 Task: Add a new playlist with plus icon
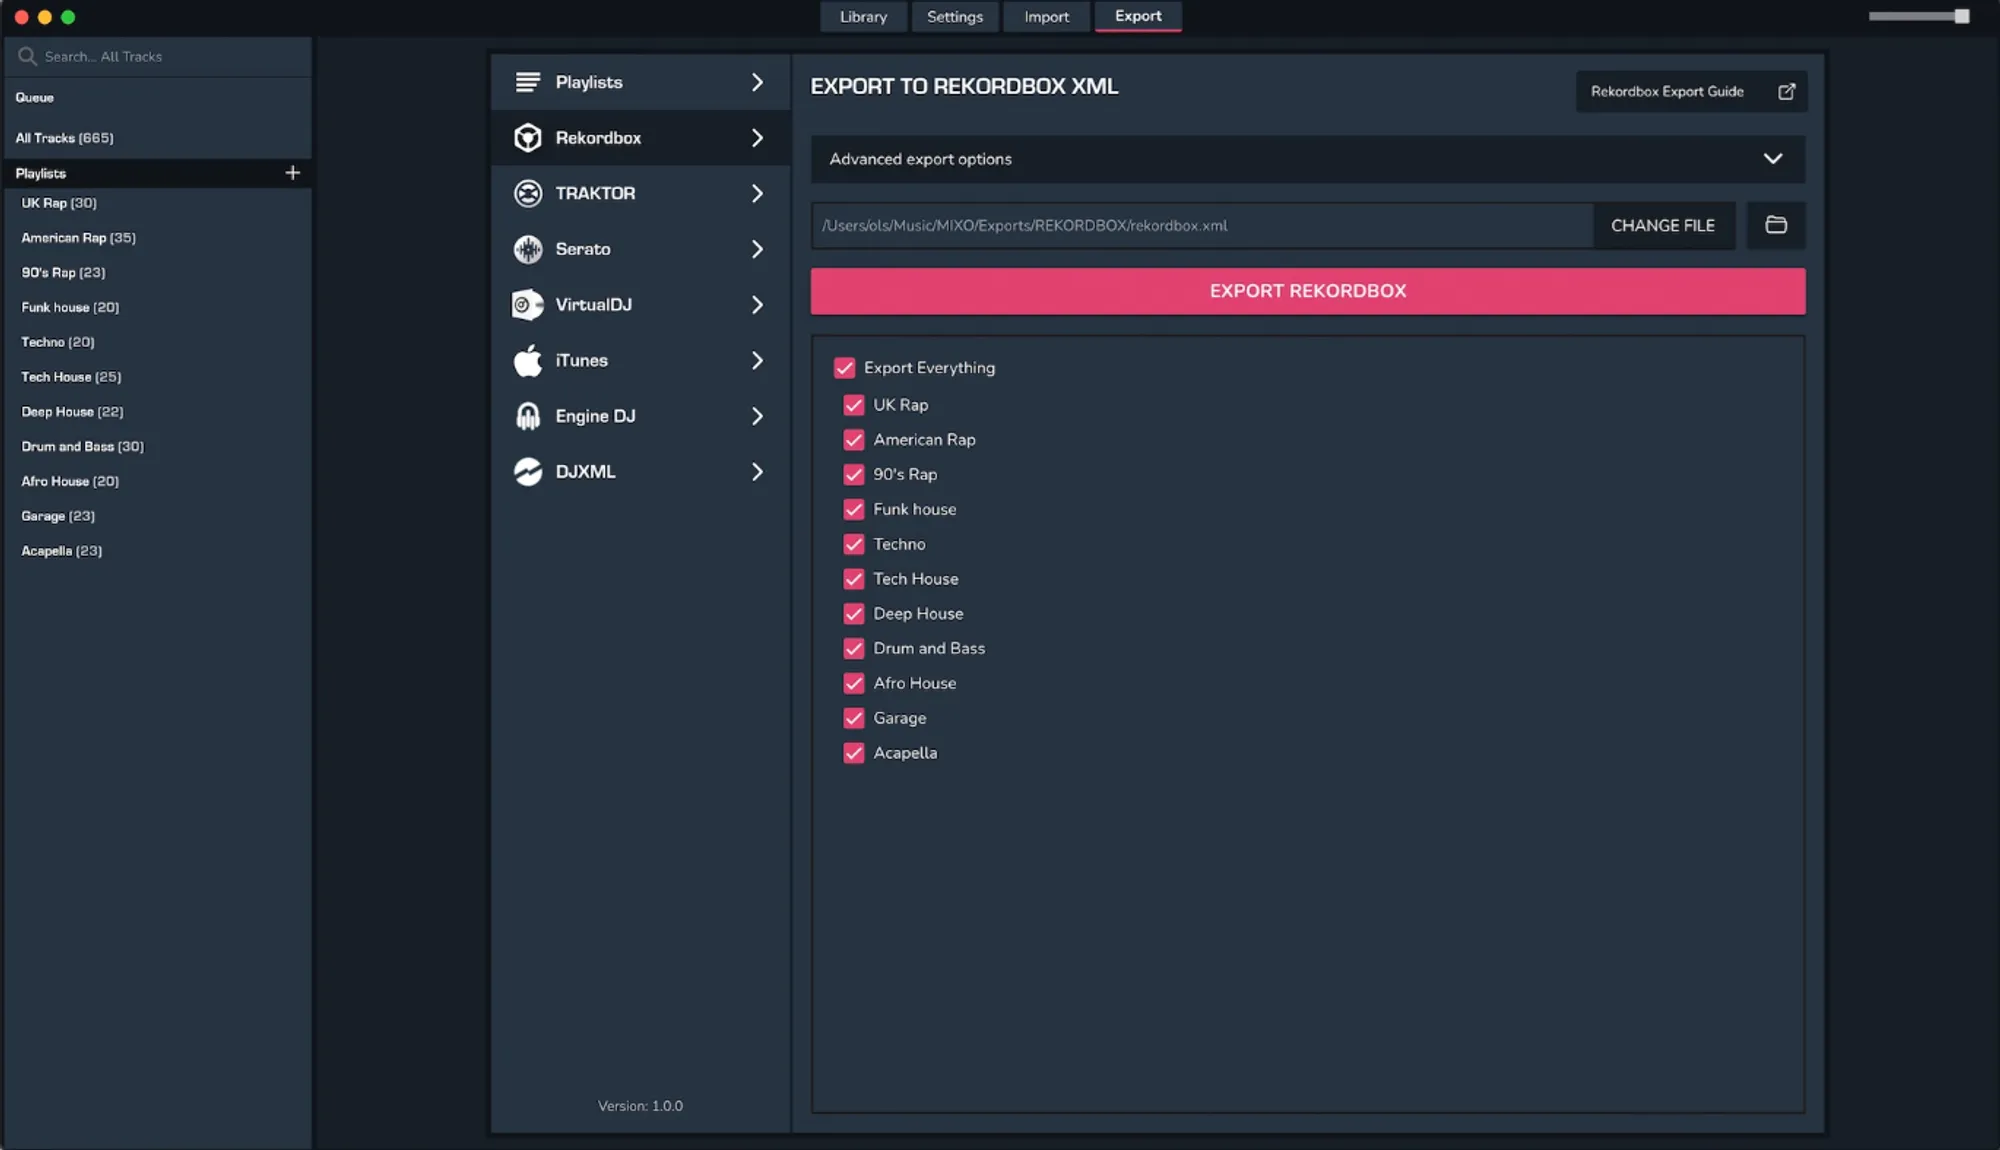click(292, 173)
